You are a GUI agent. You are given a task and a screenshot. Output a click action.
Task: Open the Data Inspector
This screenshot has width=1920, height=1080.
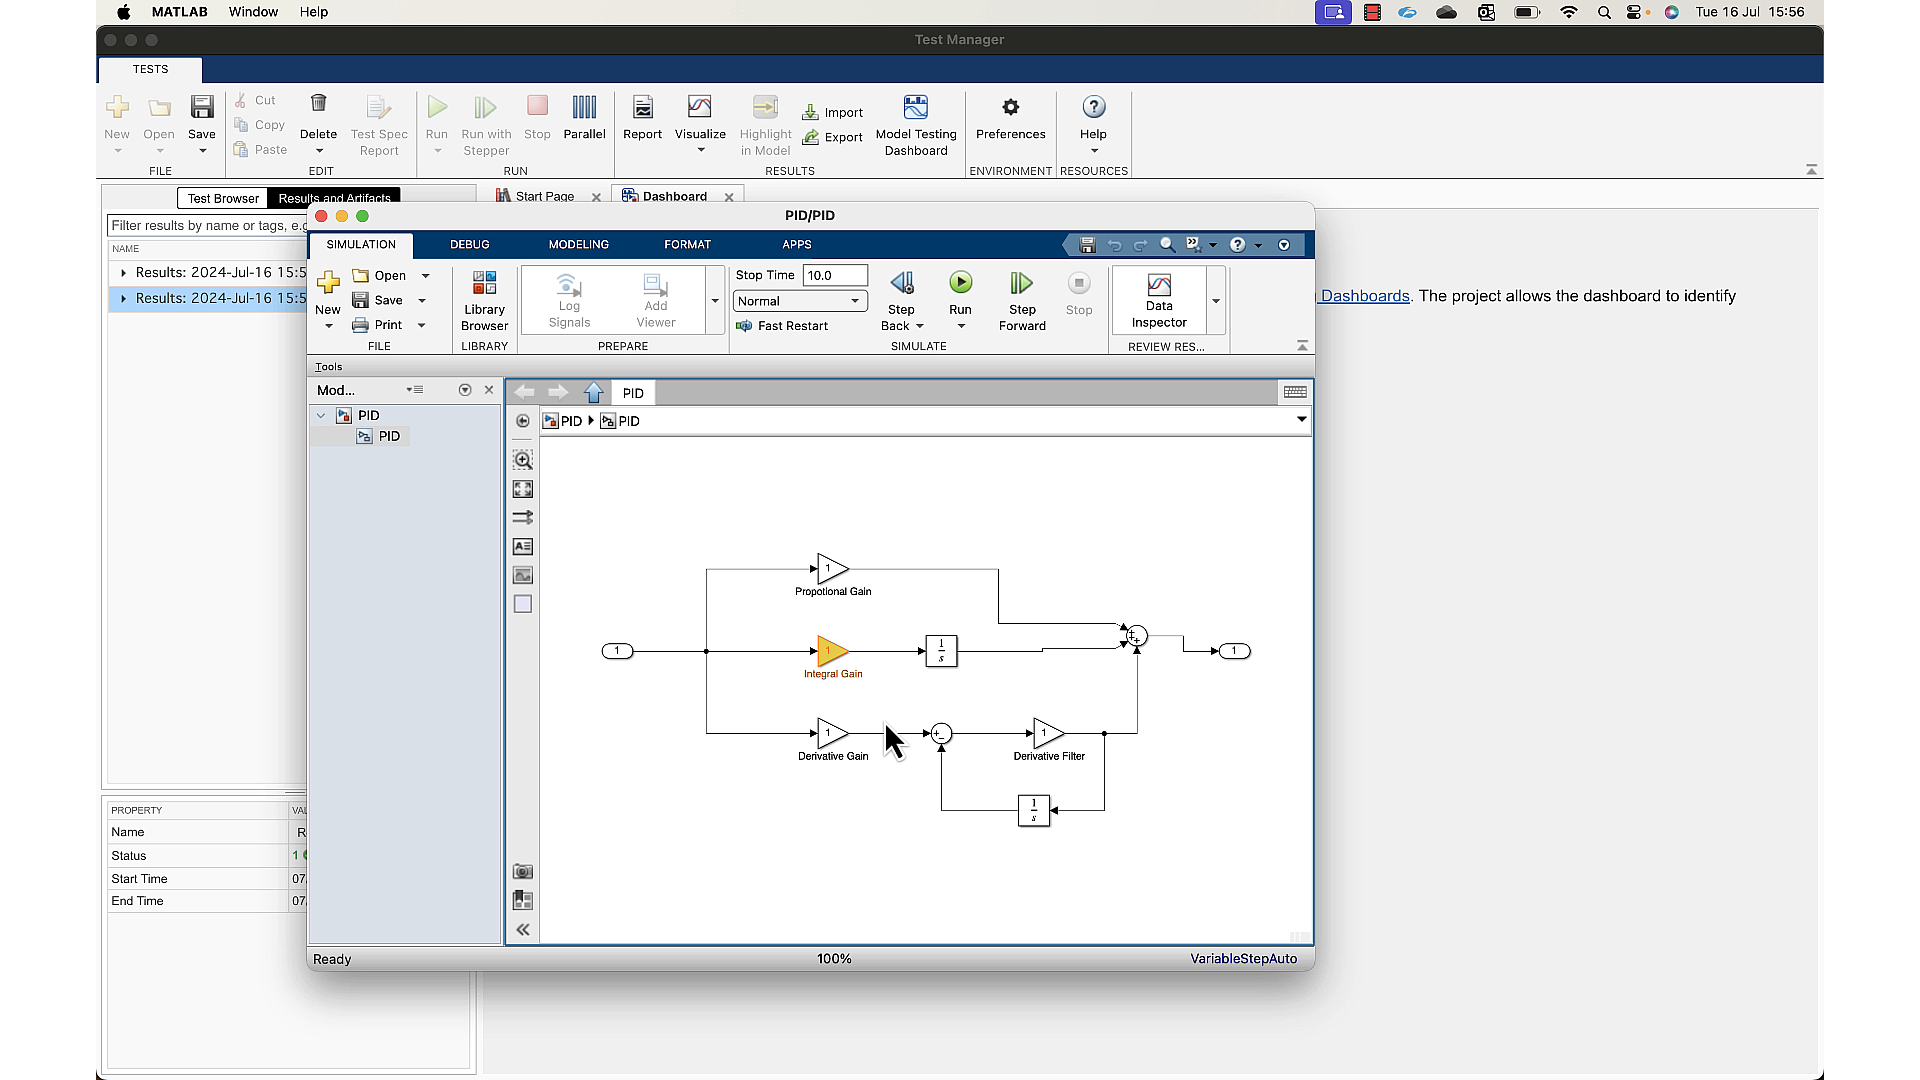point(1157,300)
